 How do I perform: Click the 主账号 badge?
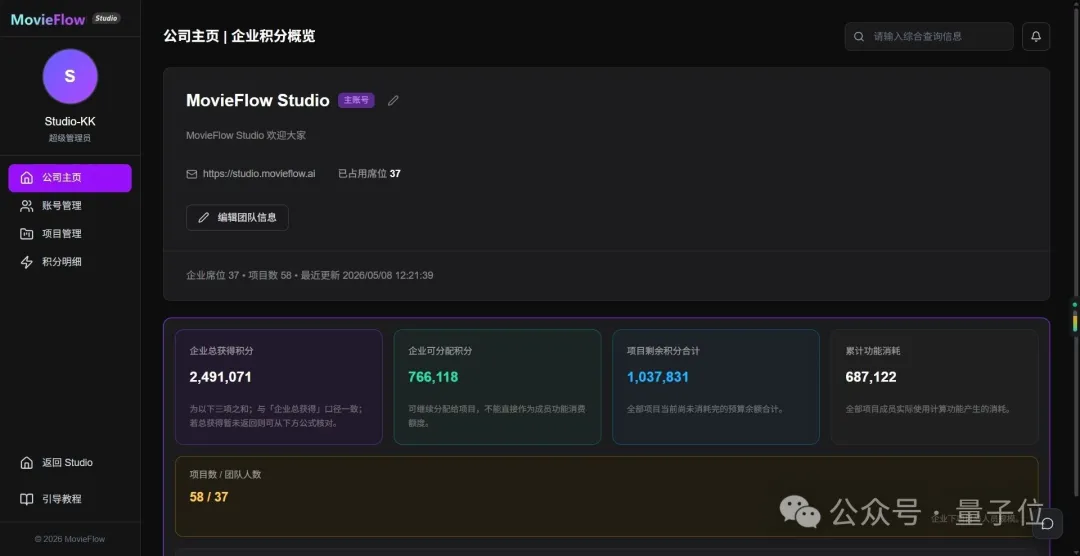coord(356,101)
